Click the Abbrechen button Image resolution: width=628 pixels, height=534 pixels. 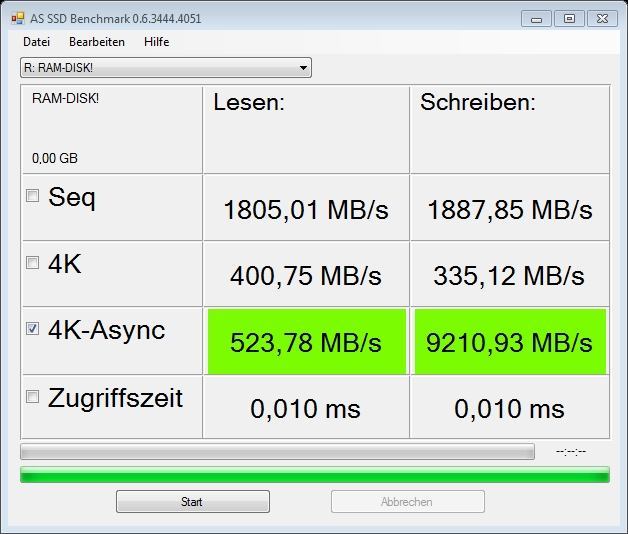point(408,502)
